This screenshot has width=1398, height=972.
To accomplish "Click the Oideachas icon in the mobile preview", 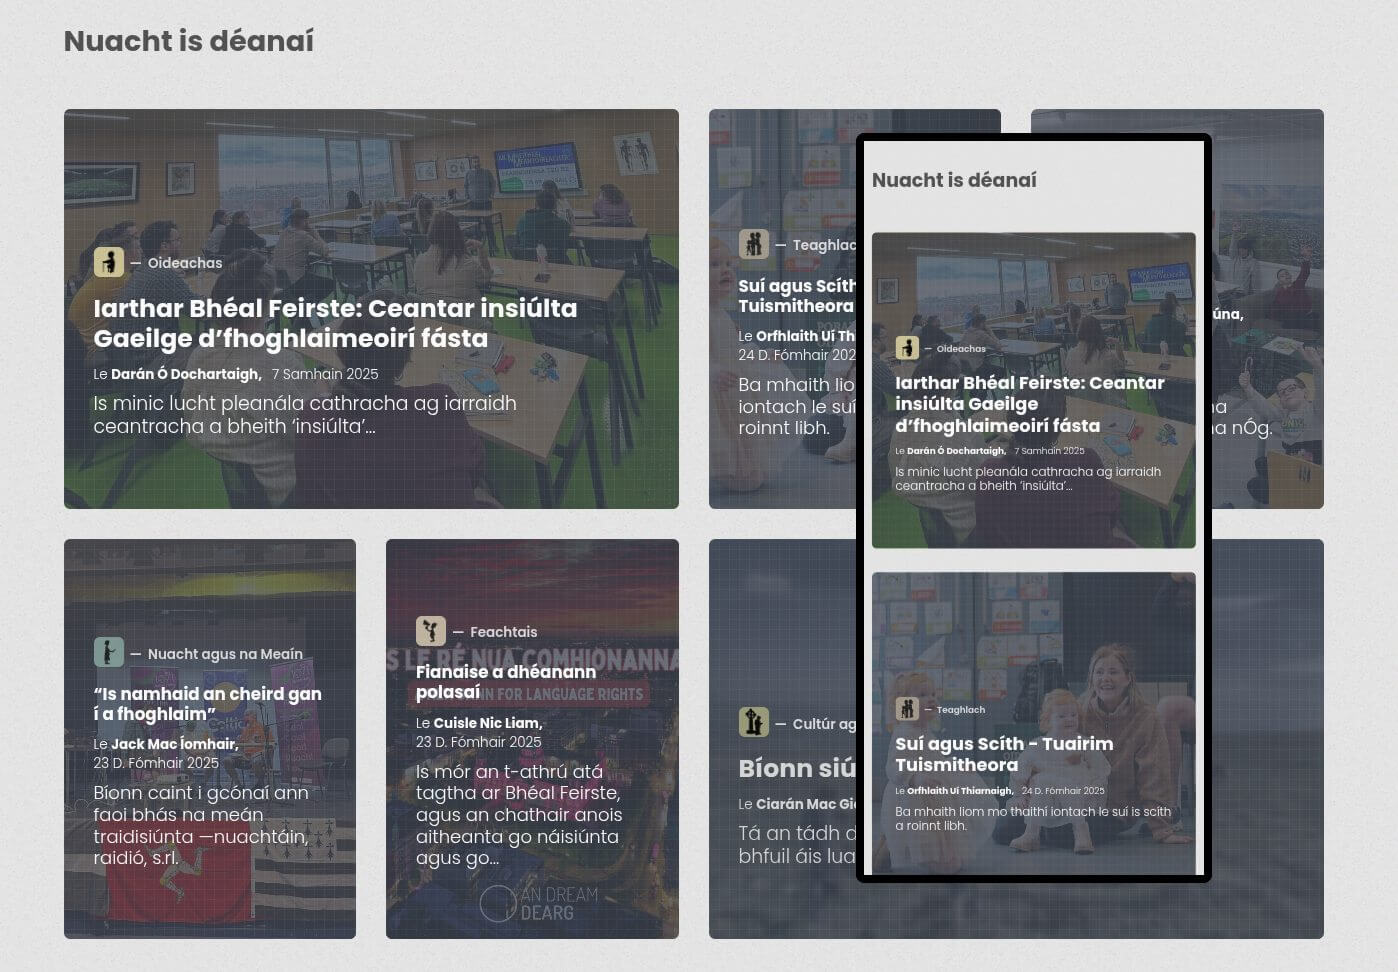I will (x=907, y=348).
